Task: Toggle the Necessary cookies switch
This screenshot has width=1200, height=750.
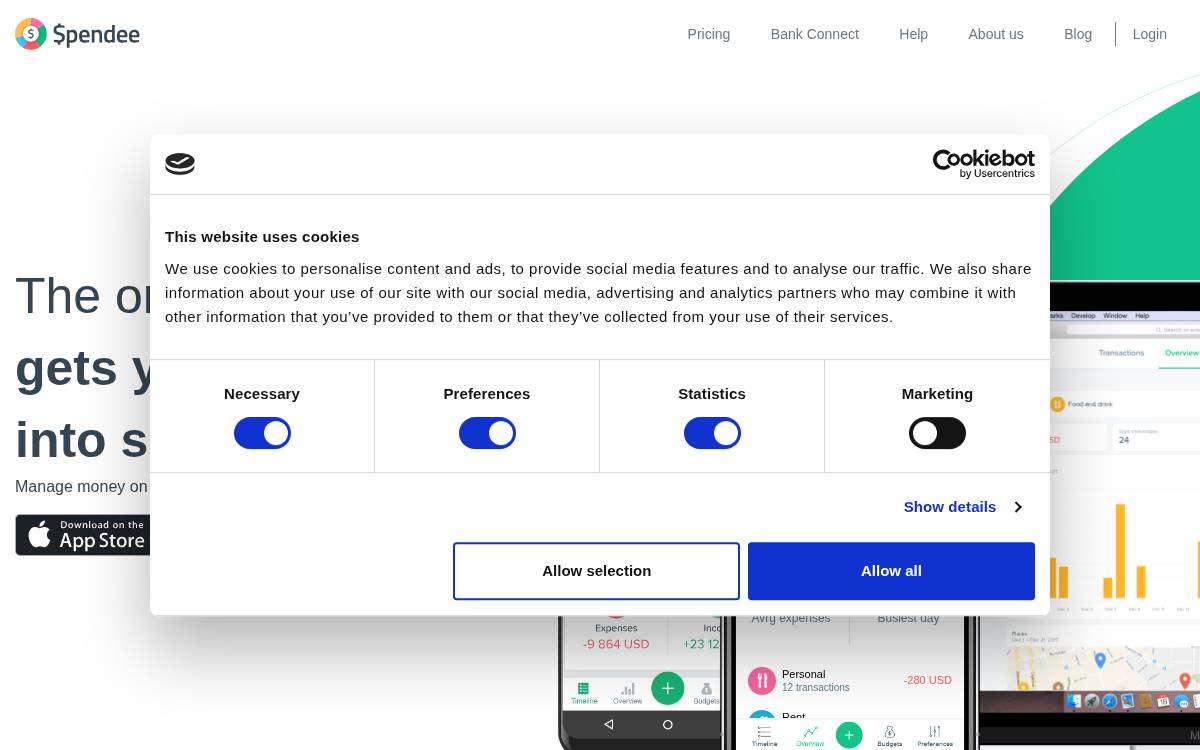Action: pos(262,433)
